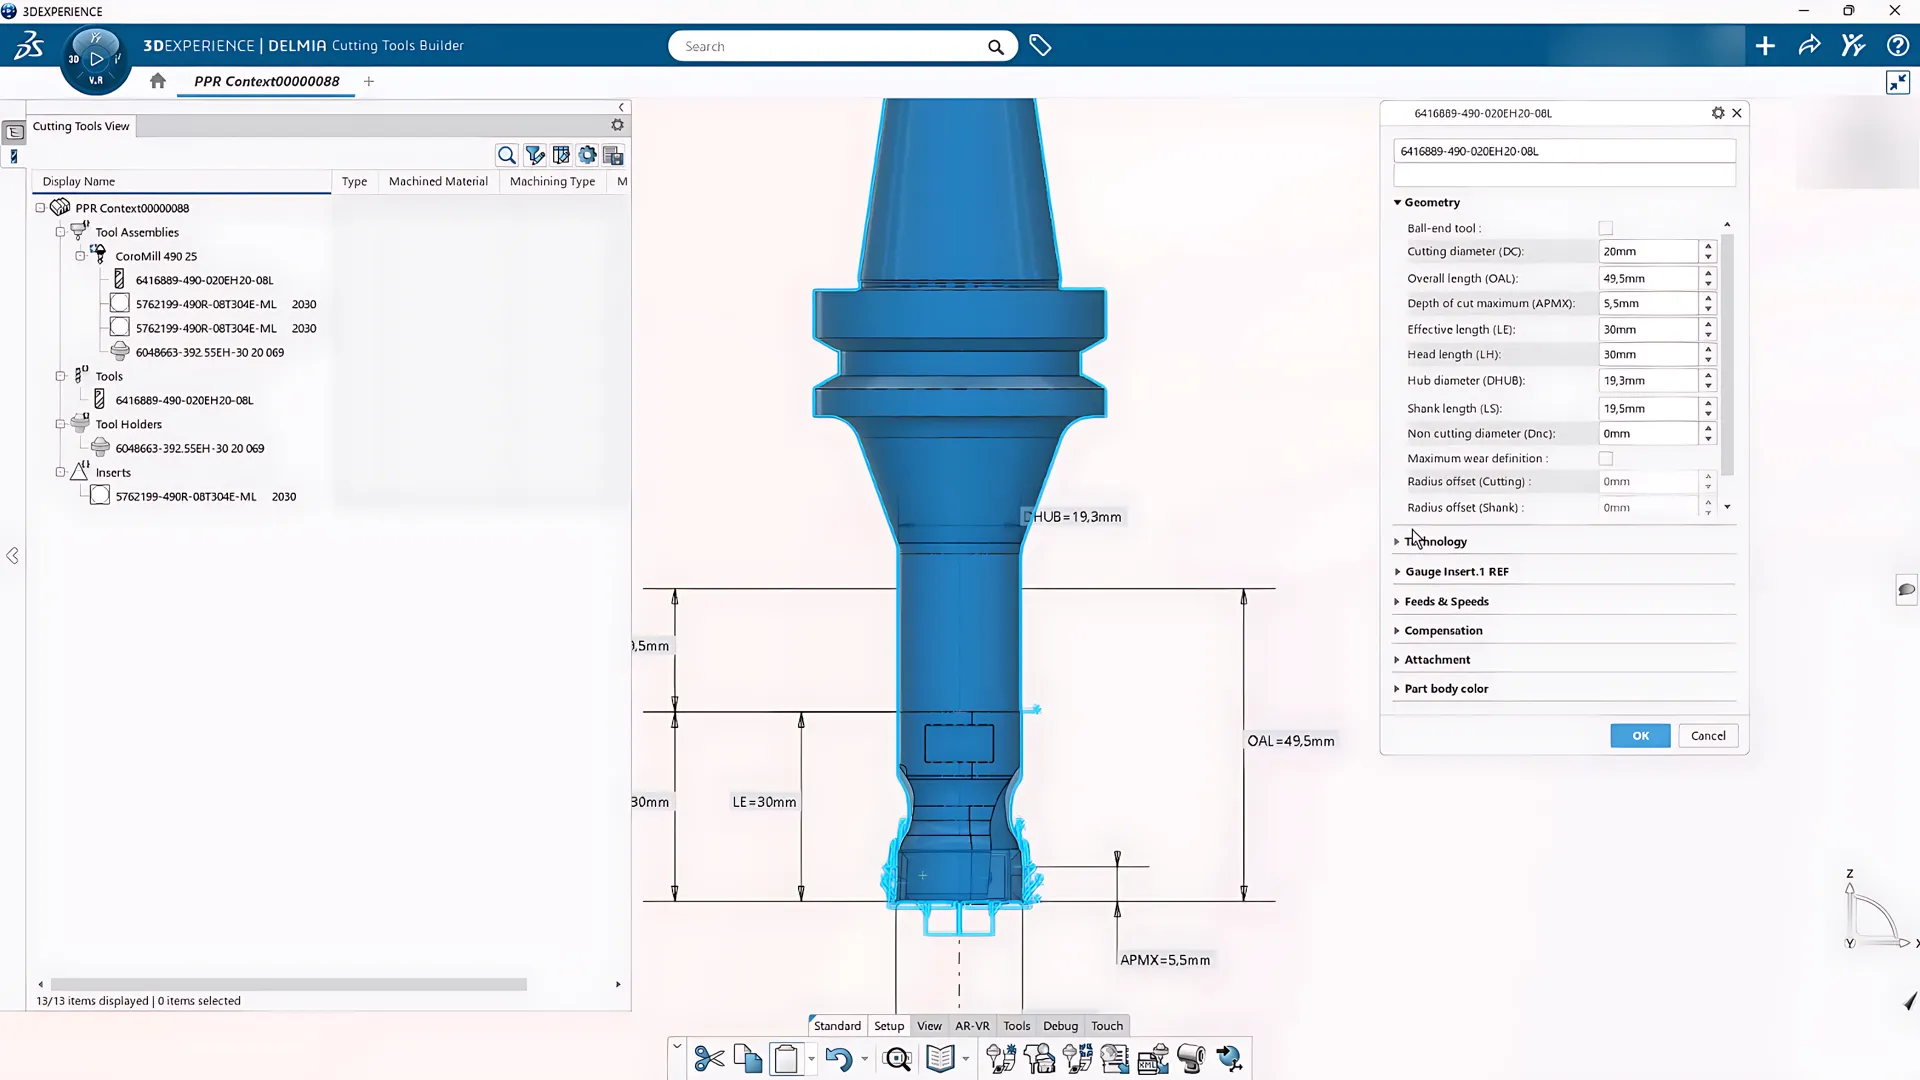Click the home icon beside PPR Context tab

point(158,81)
